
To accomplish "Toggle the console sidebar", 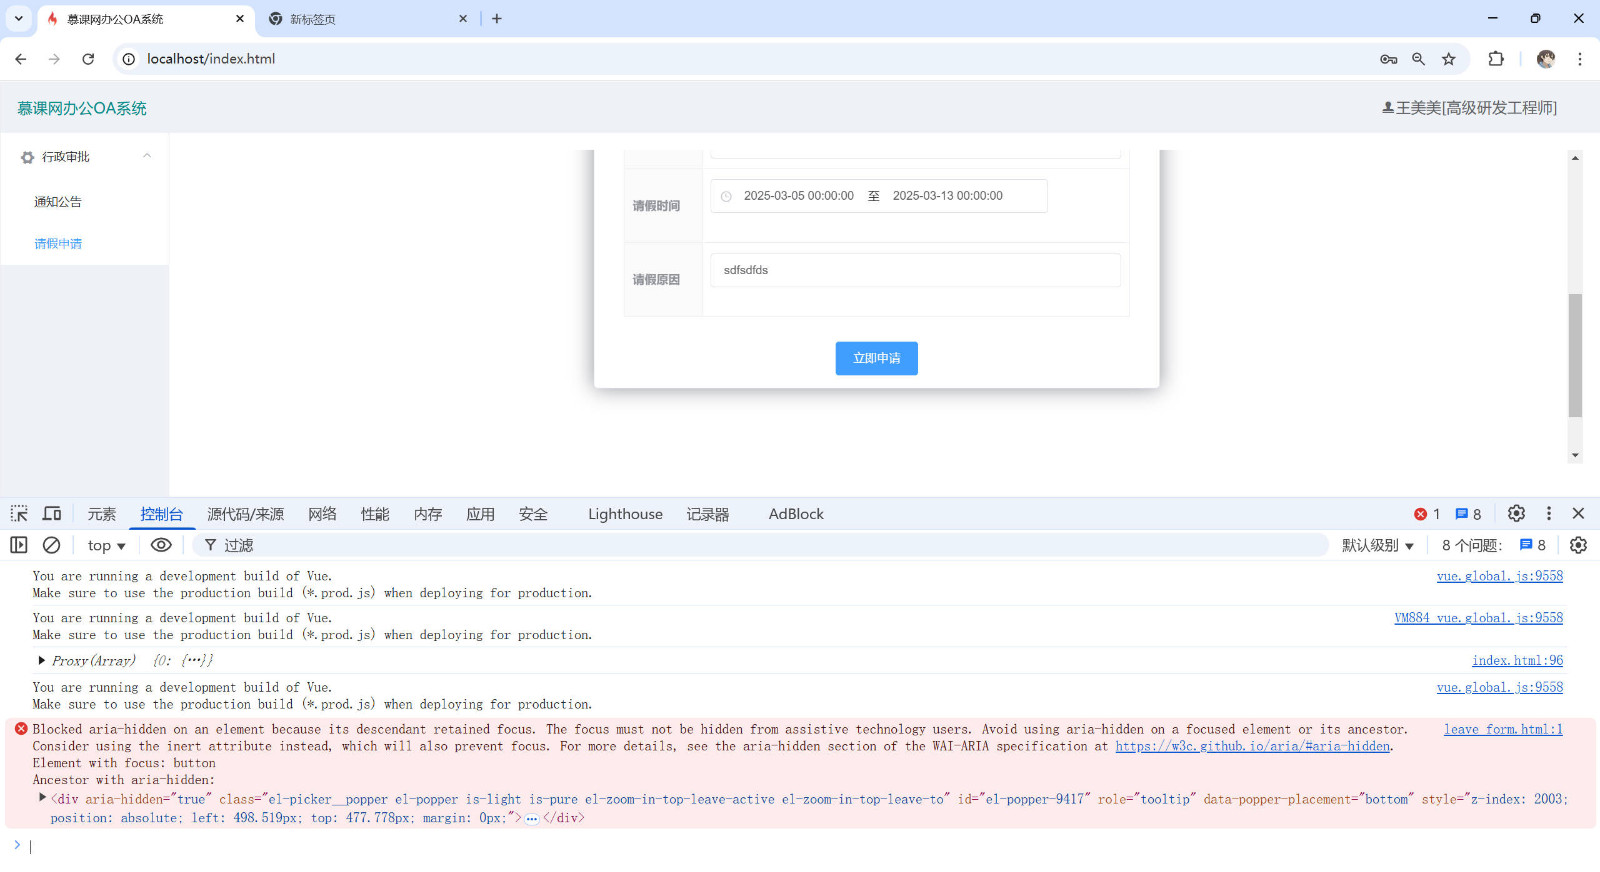I will click(19, 545).
